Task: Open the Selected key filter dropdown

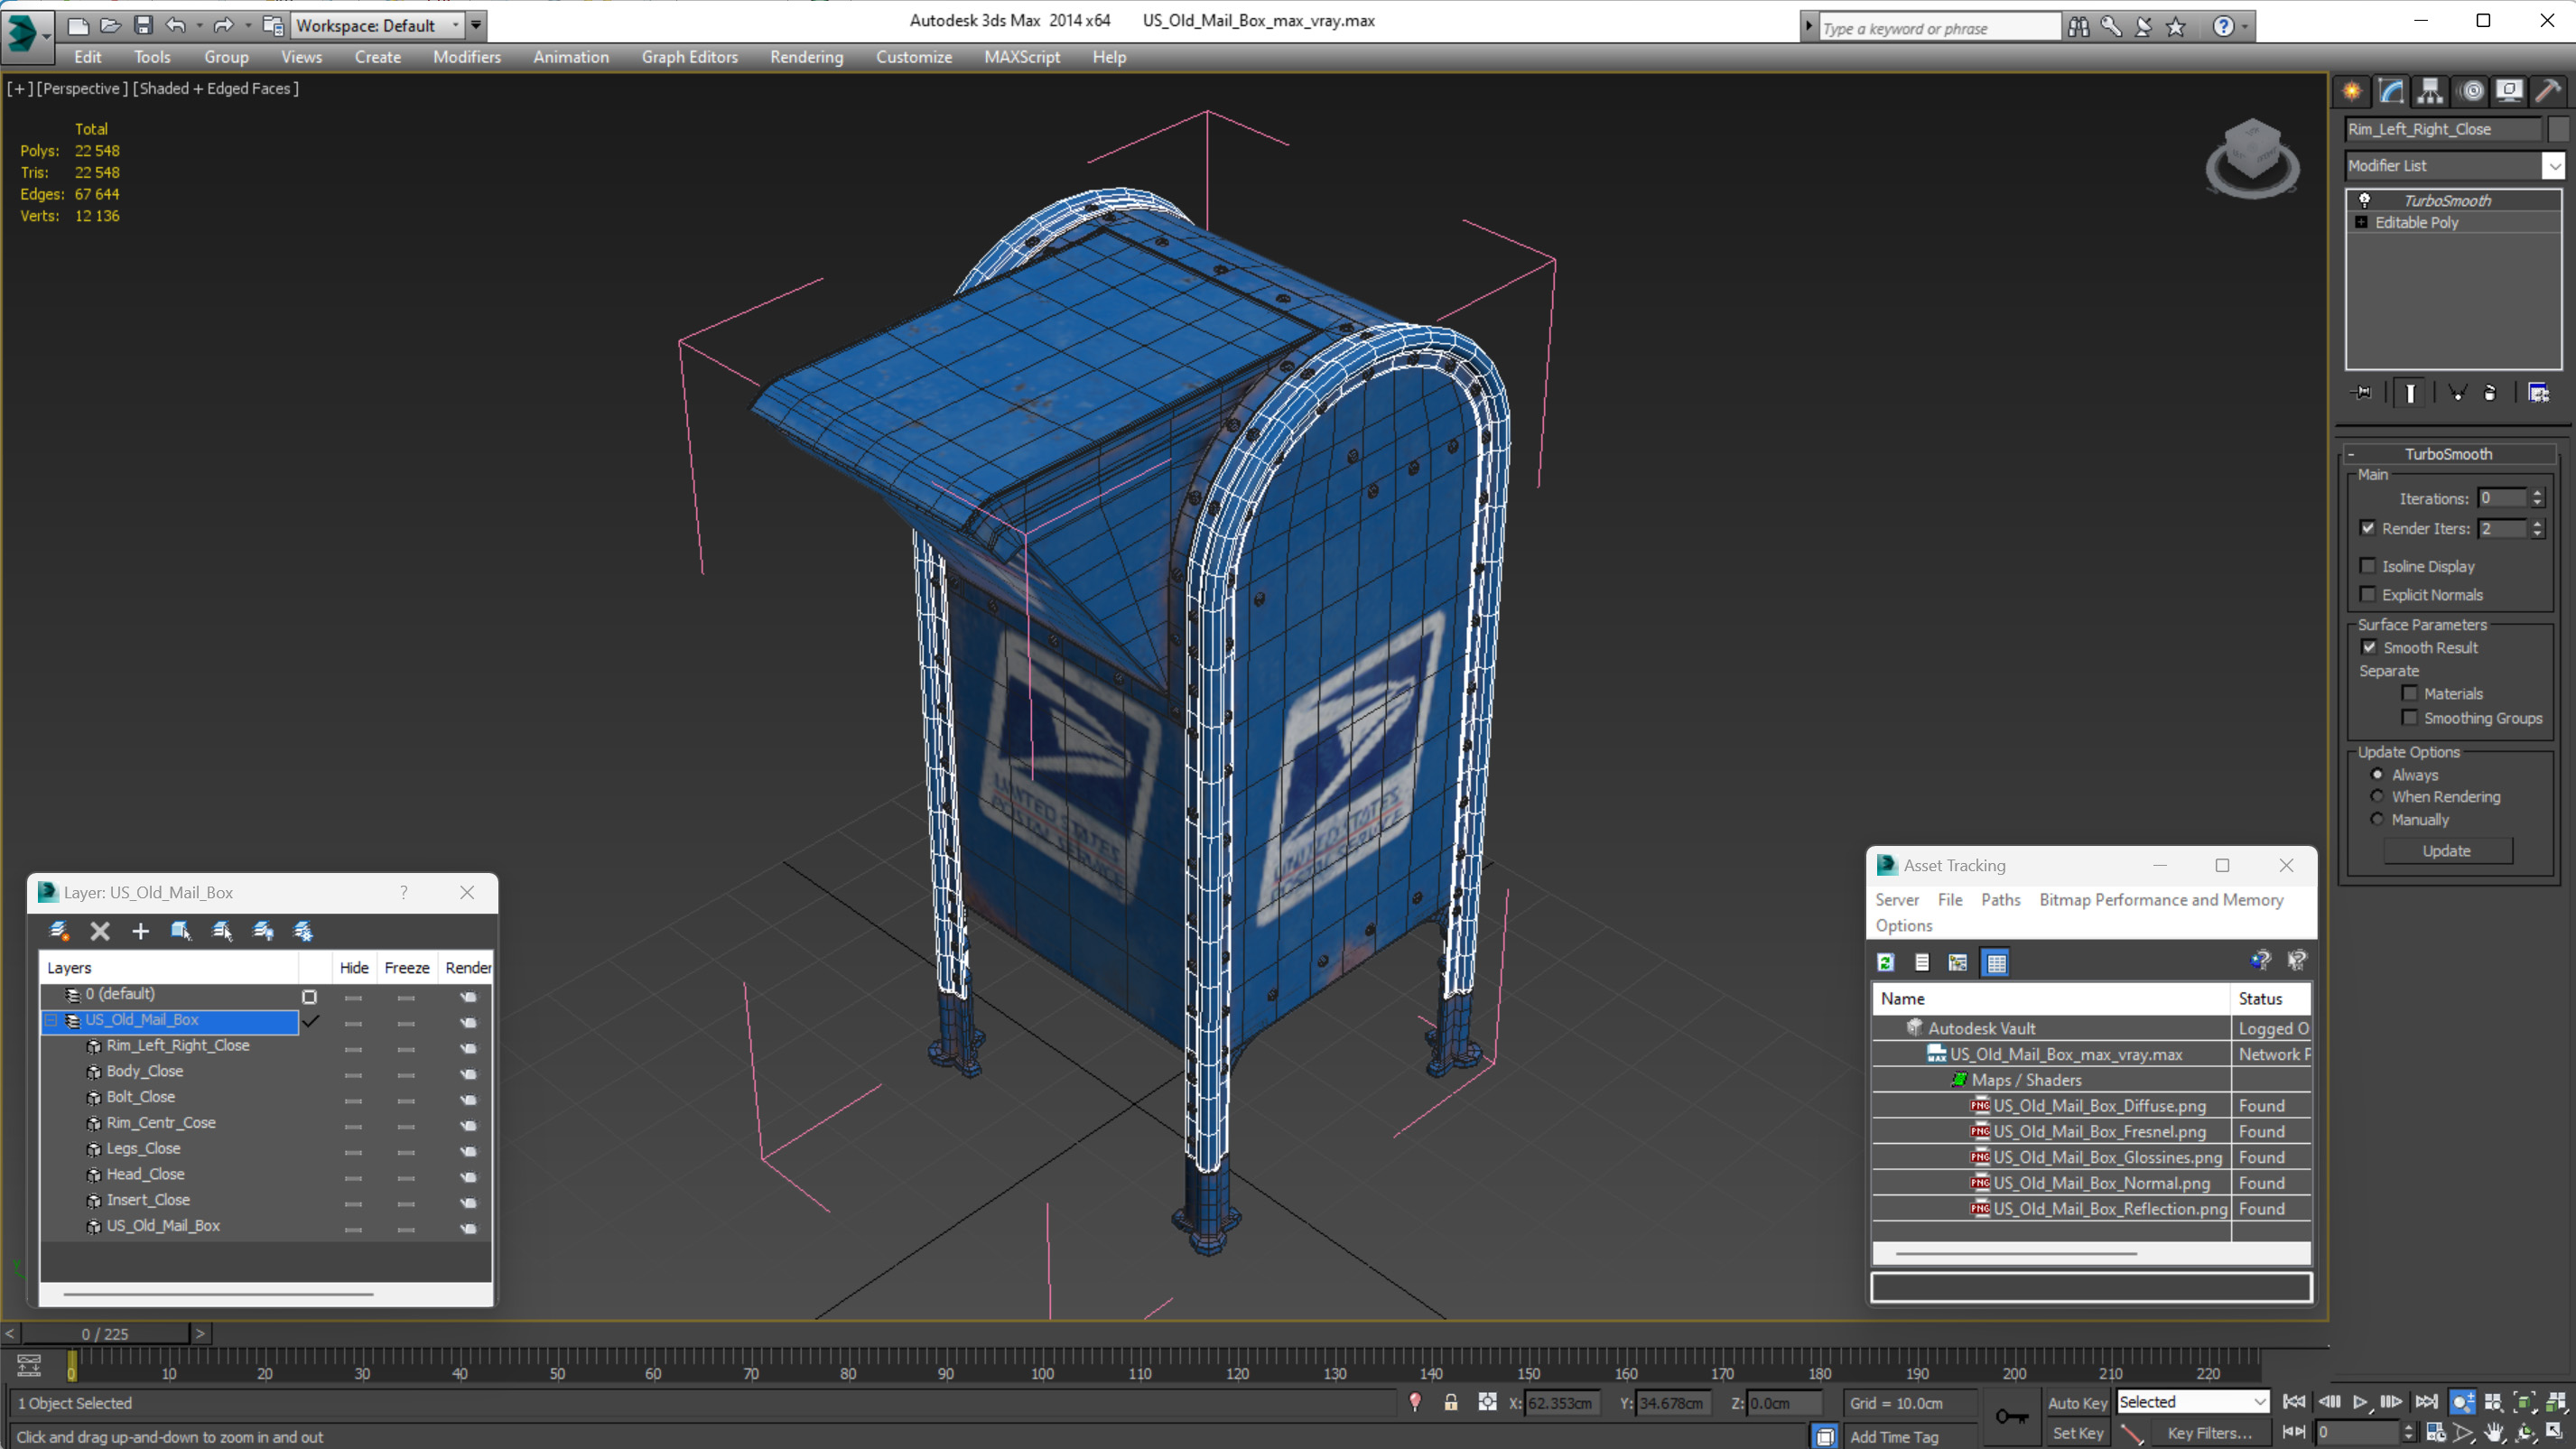Action: click(x=2192, y=1402)
